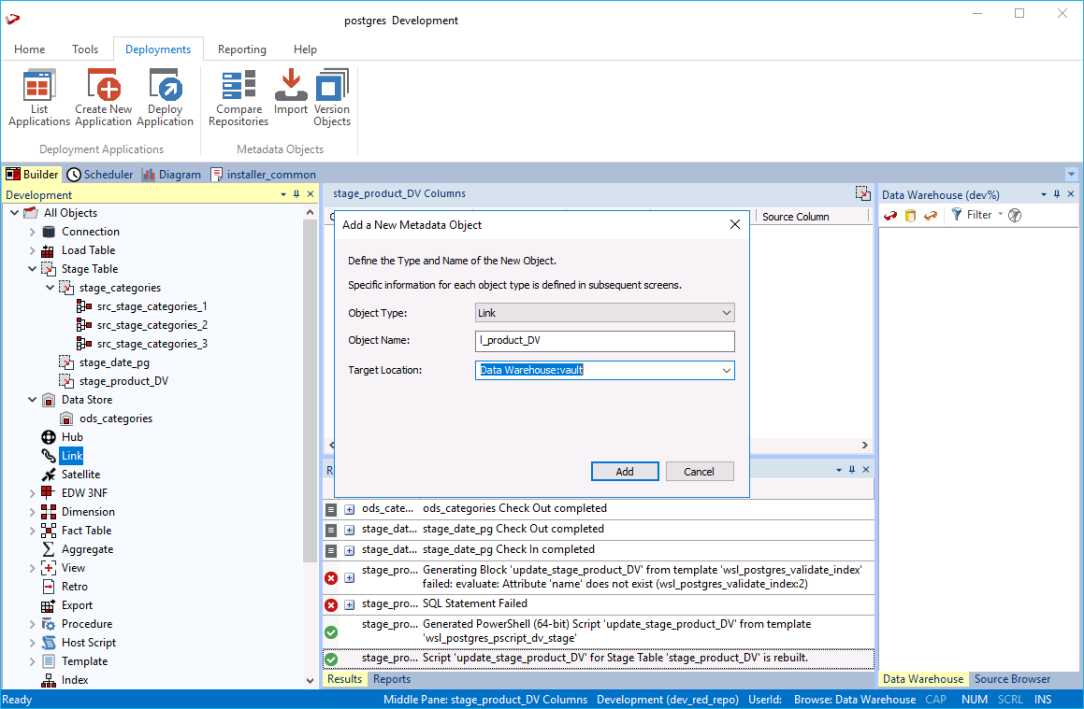1084x709 pixels.
Task: Expand the failed Generating Block result row
Action: 350,578
